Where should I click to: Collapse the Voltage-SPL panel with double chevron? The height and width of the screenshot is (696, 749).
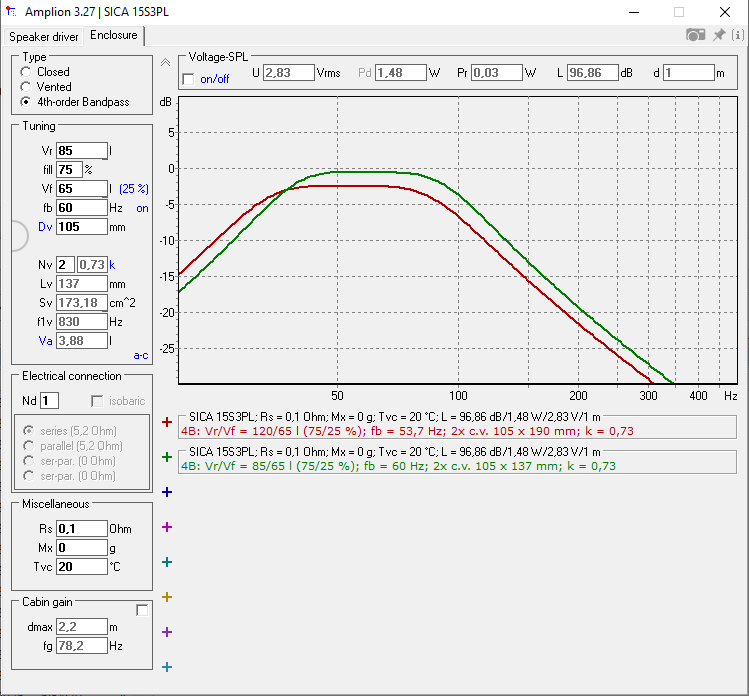click(165, 63)
